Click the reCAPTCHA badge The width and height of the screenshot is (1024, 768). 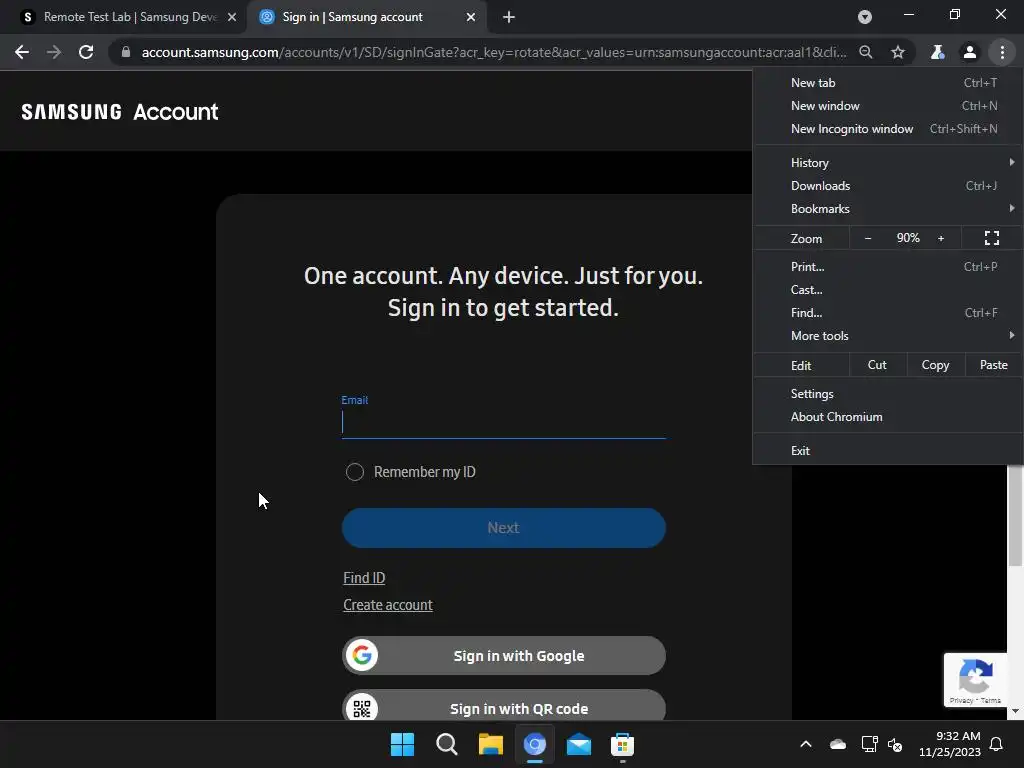[x=975, y=680]
